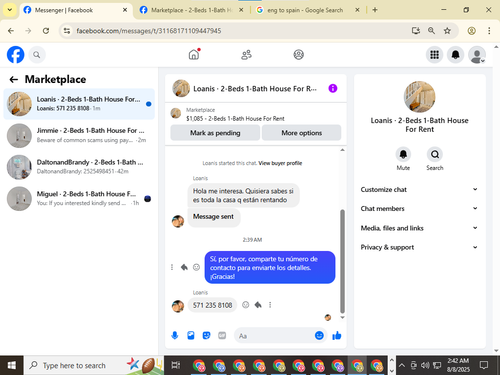Open the account profile avatar menu
The width and height of the screenshot is (500, 375).
[x=477, y=55]
